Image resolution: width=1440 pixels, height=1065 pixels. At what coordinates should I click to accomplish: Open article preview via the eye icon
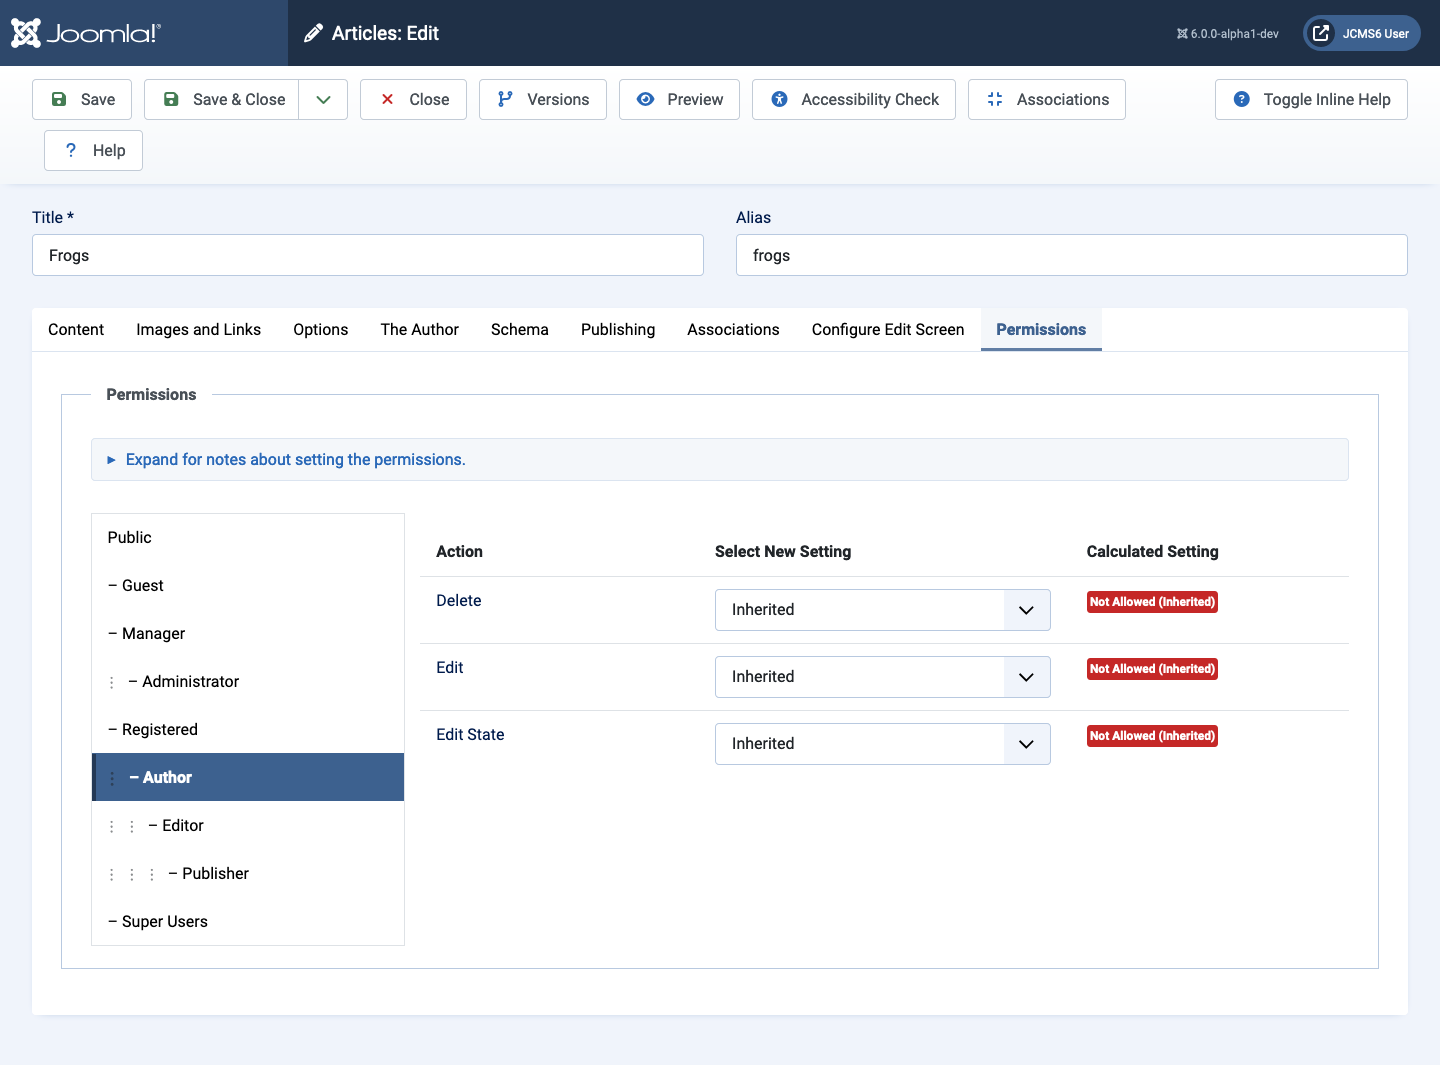coord(679,99)
